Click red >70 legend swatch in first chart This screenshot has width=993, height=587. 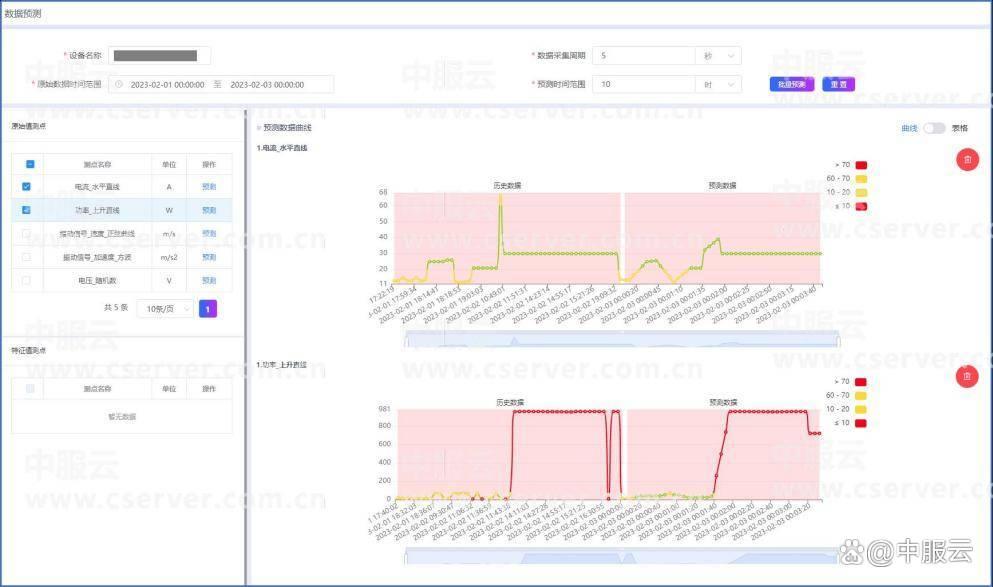pos(861,165)
